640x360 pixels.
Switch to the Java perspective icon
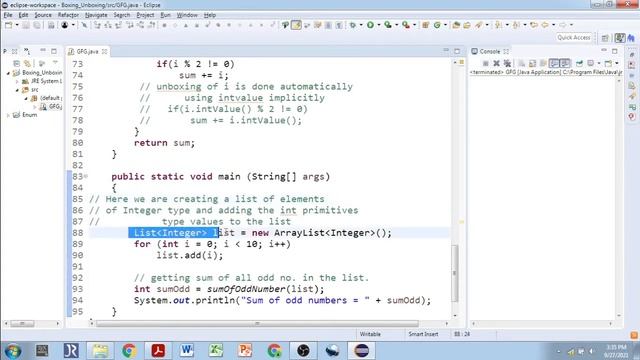(620, 38)
